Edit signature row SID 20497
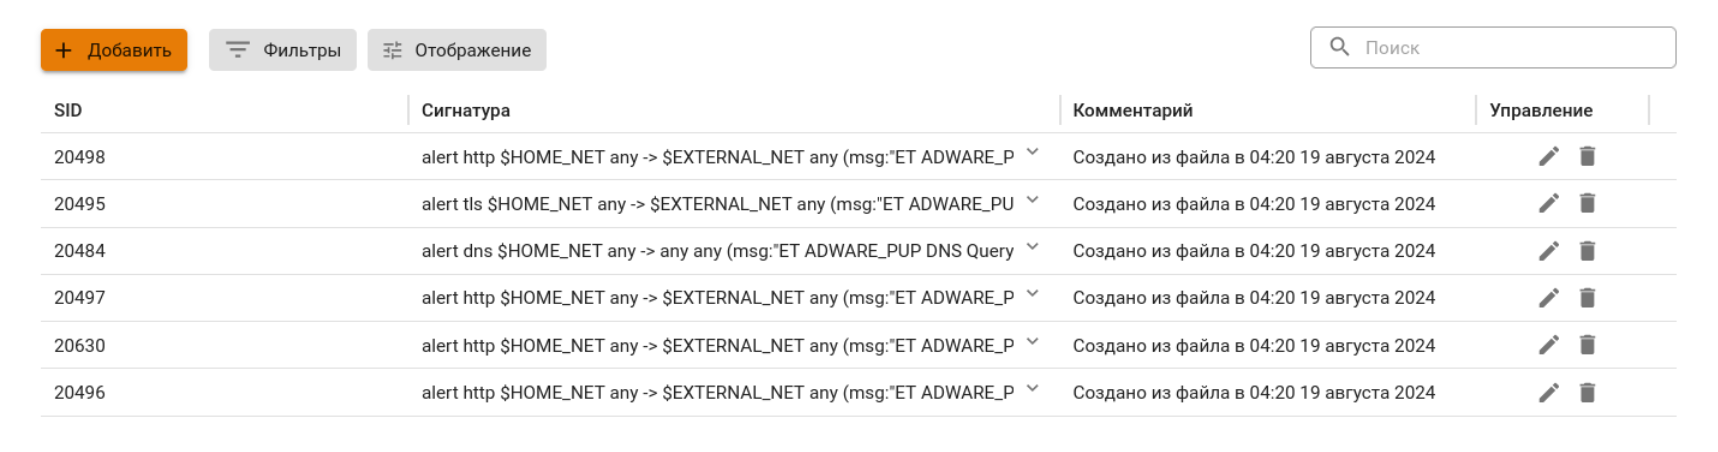This screenshot has width=1718, height=452. (x=1548, y=298)
